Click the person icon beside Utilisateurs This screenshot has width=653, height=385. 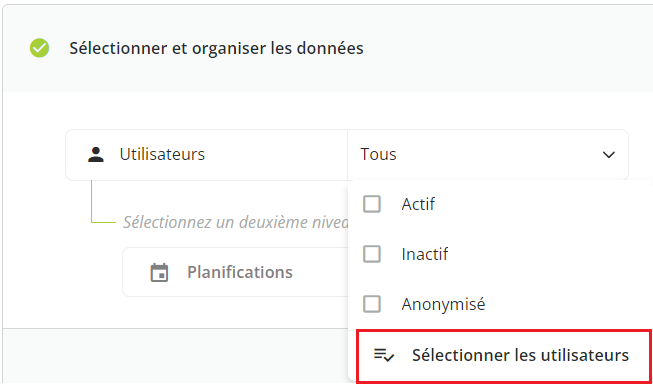(x=96, y=155)
